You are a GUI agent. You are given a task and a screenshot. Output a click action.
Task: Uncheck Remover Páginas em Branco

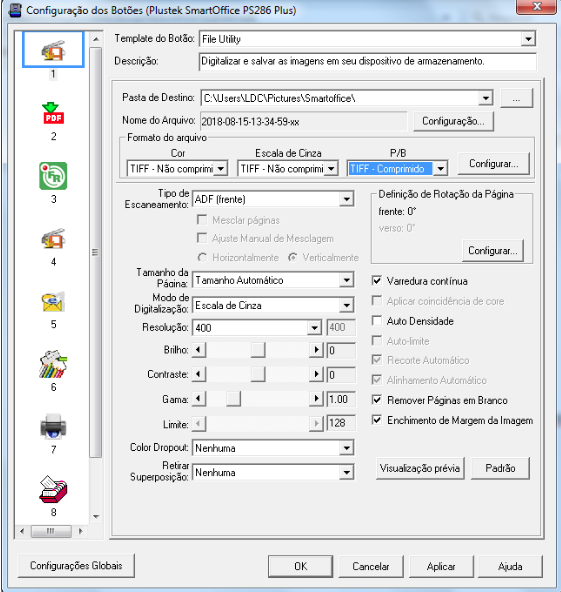(x=377, y=399)
